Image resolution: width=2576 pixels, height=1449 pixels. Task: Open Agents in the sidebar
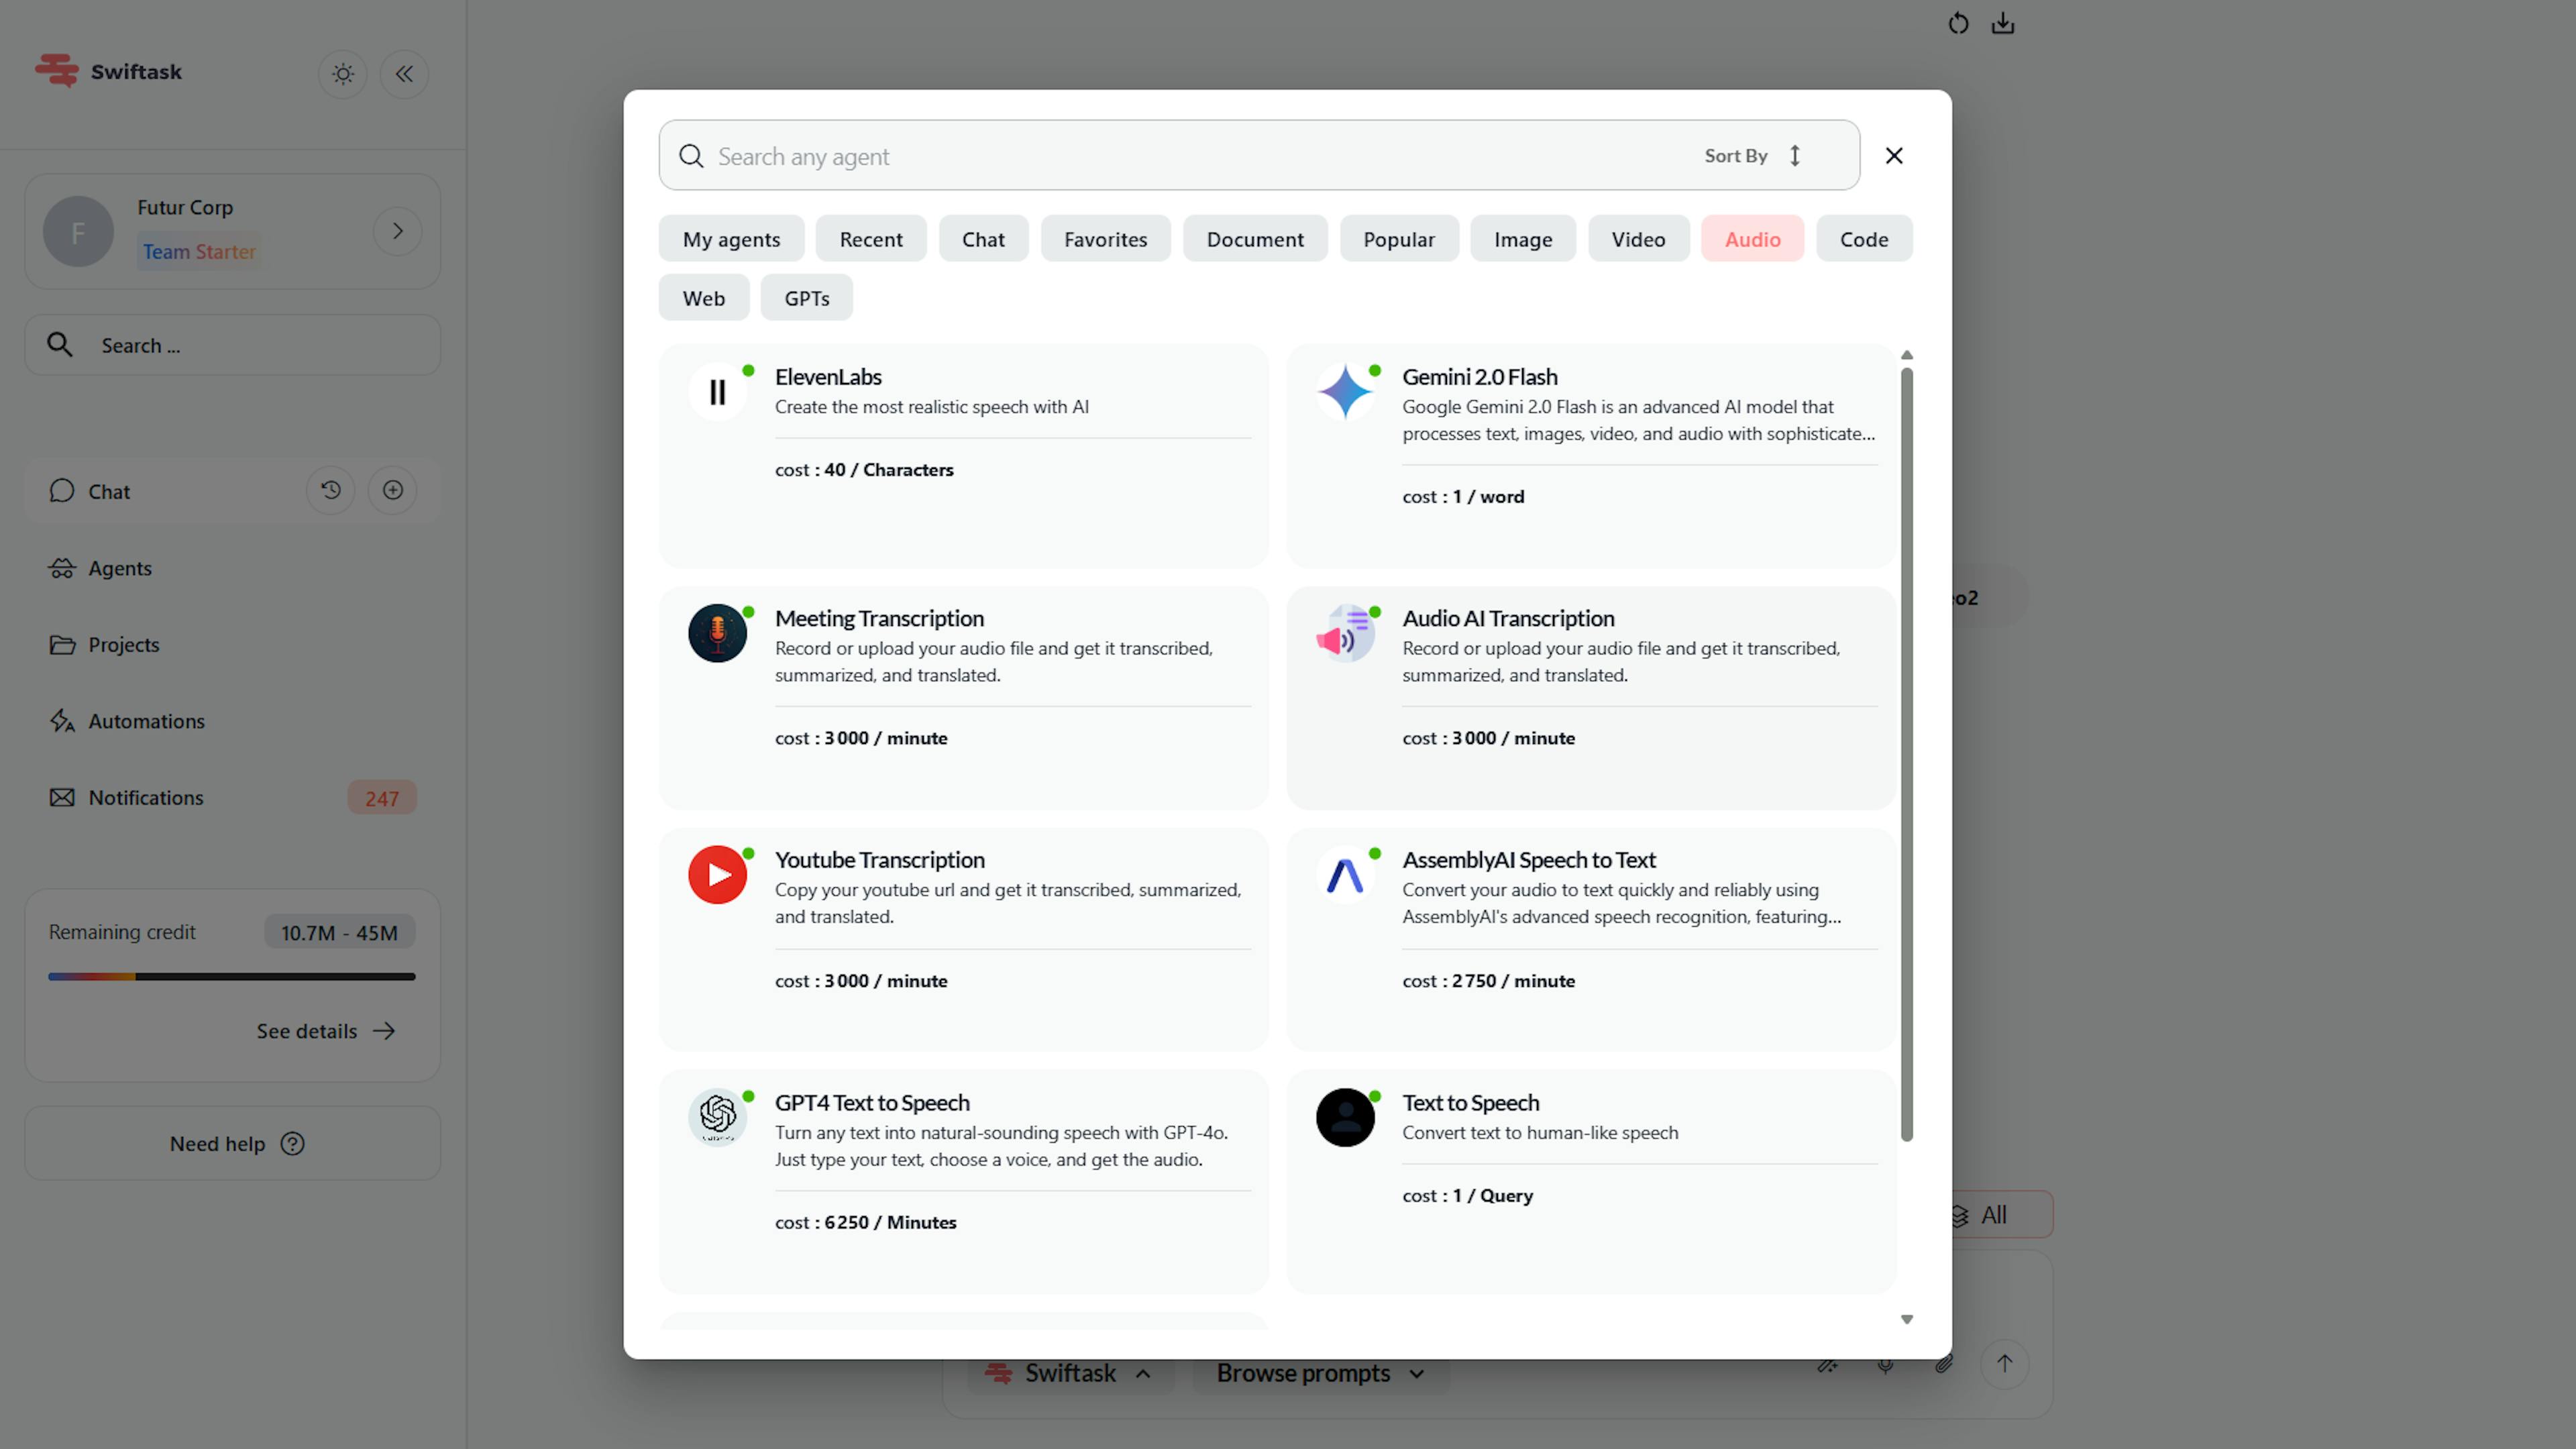pos(100,568)
